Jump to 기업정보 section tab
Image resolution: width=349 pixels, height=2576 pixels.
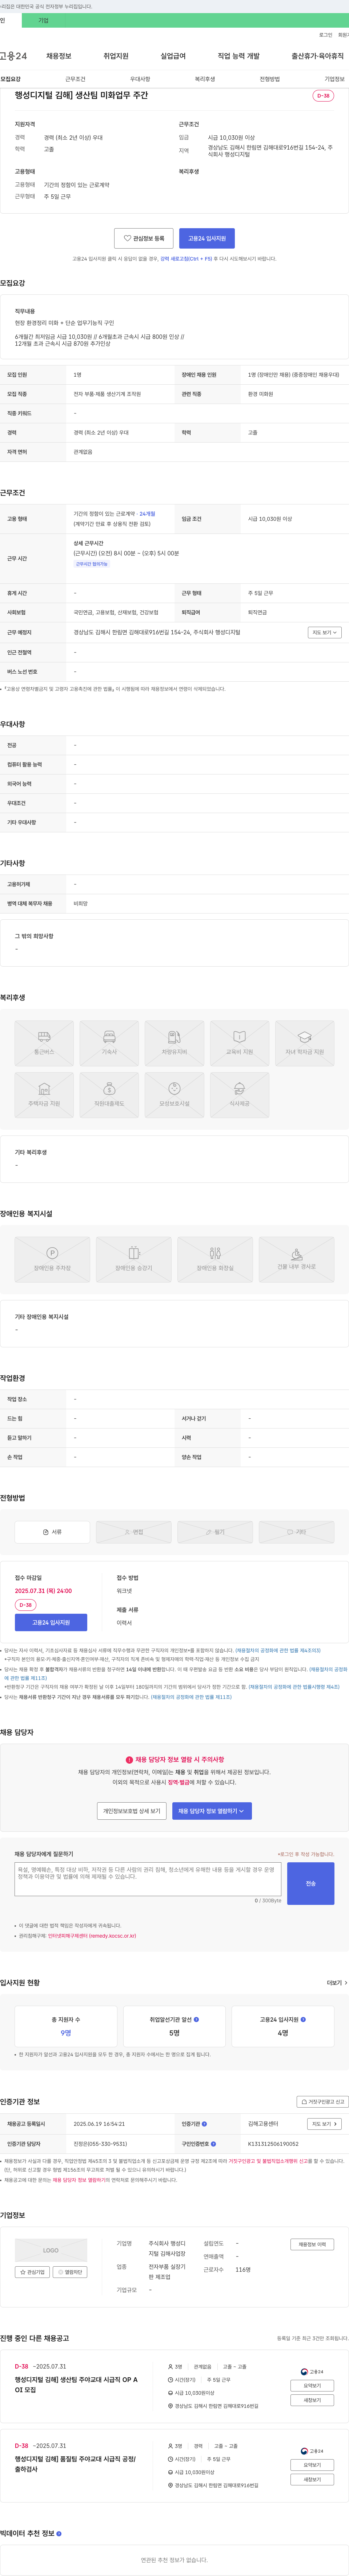tap(334, 79)
